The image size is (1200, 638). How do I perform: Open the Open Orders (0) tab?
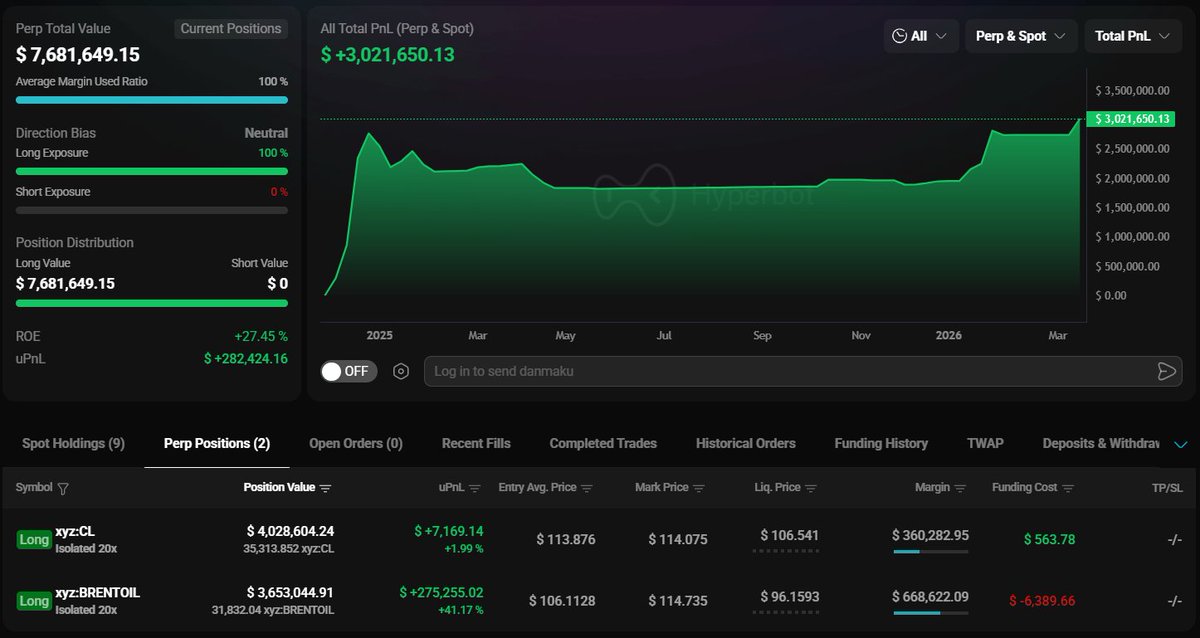[x=356, y=443]
